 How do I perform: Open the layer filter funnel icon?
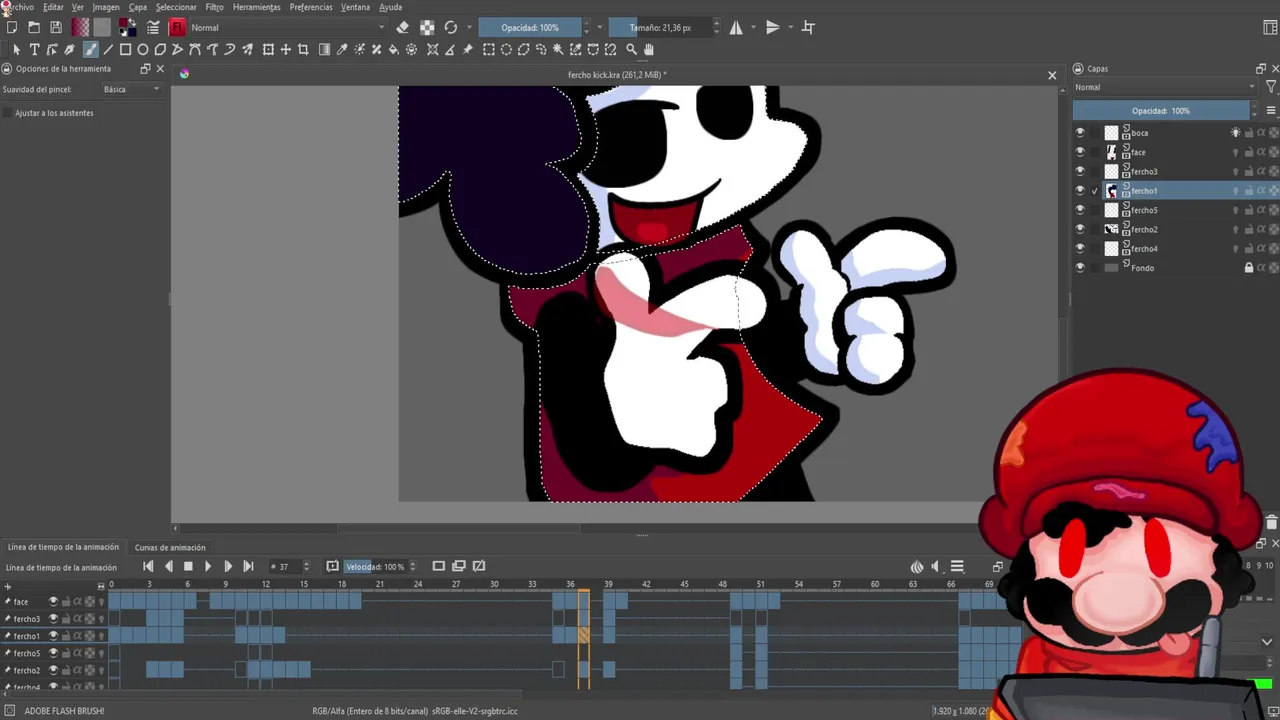[x=1271, y=87]
